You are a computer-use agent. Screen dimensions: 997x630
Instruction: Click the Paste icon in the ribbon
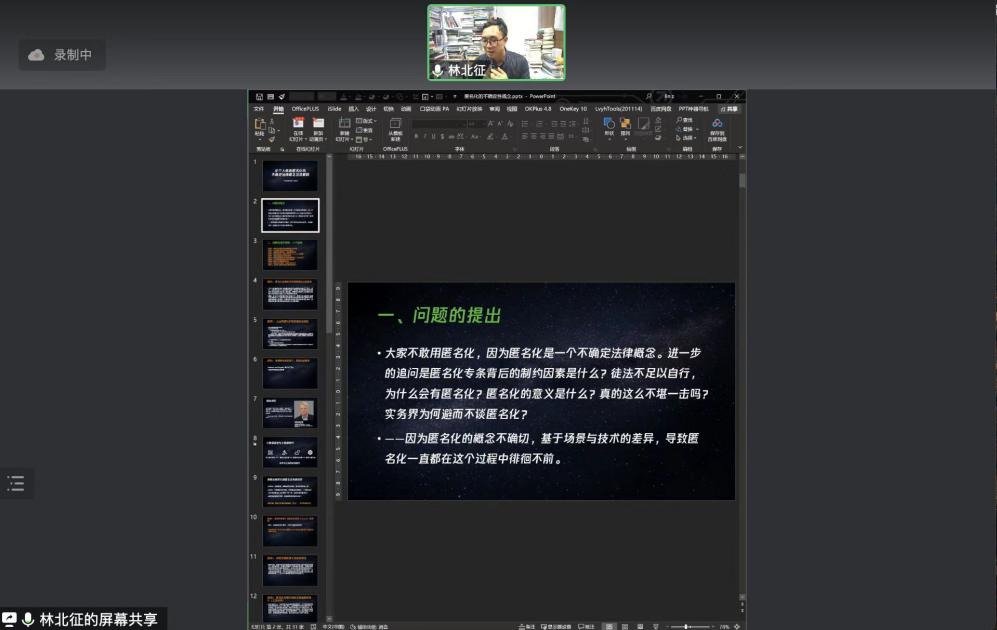[260, 125]
